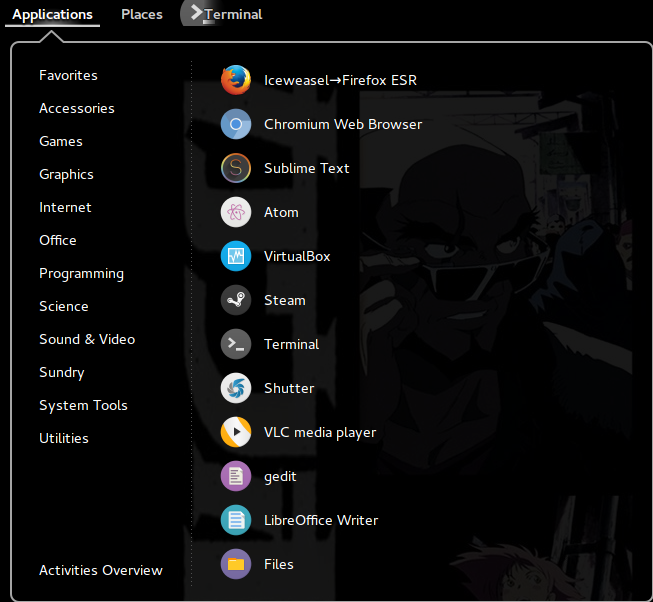Click the Files folder icon
653x602 pixels.
236,565
